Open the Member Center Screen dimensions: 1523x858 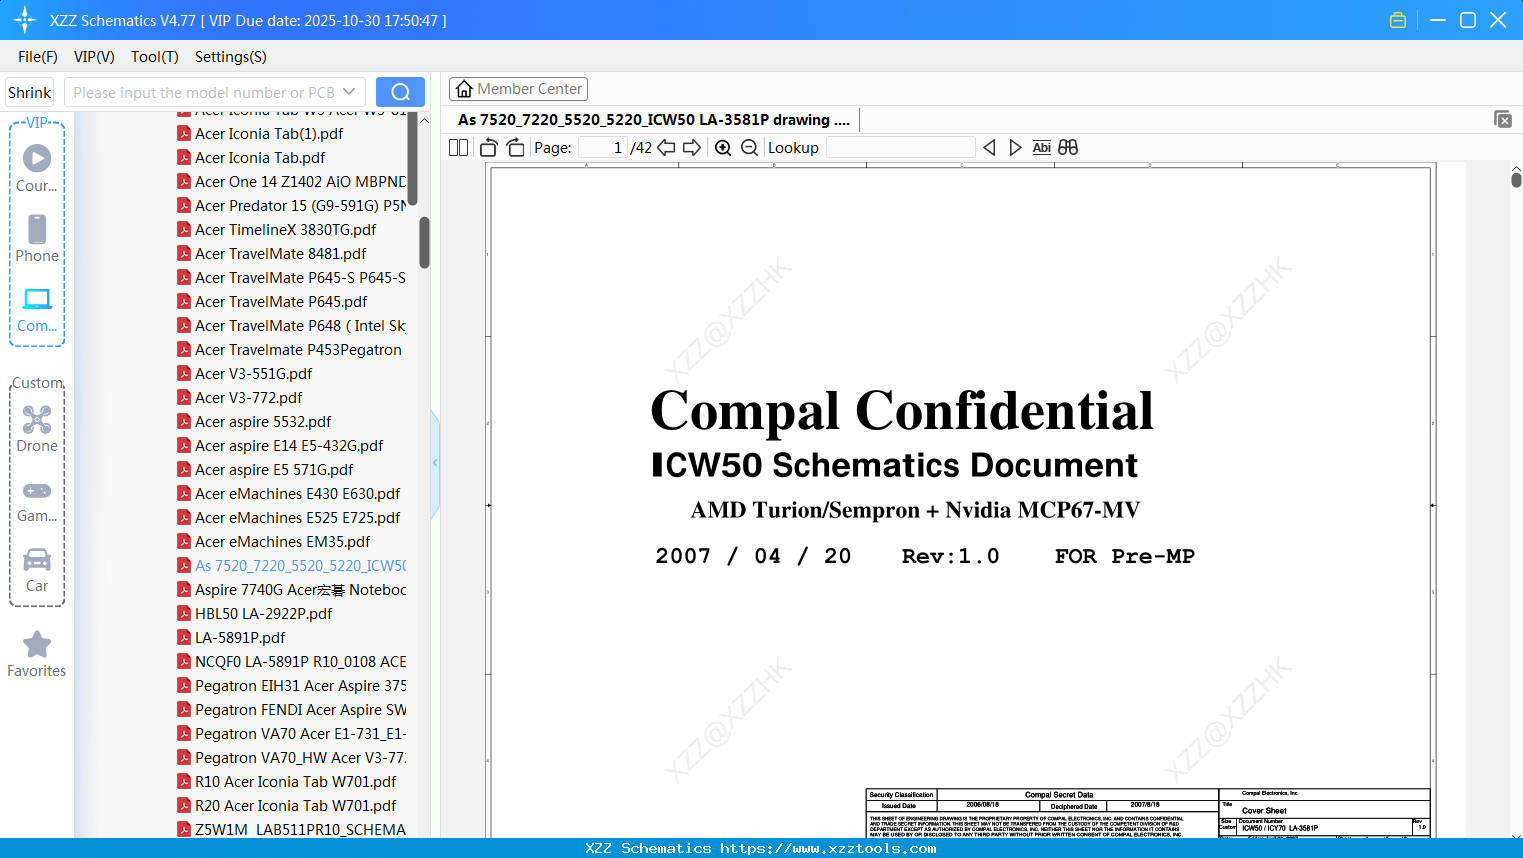[518, 89]
